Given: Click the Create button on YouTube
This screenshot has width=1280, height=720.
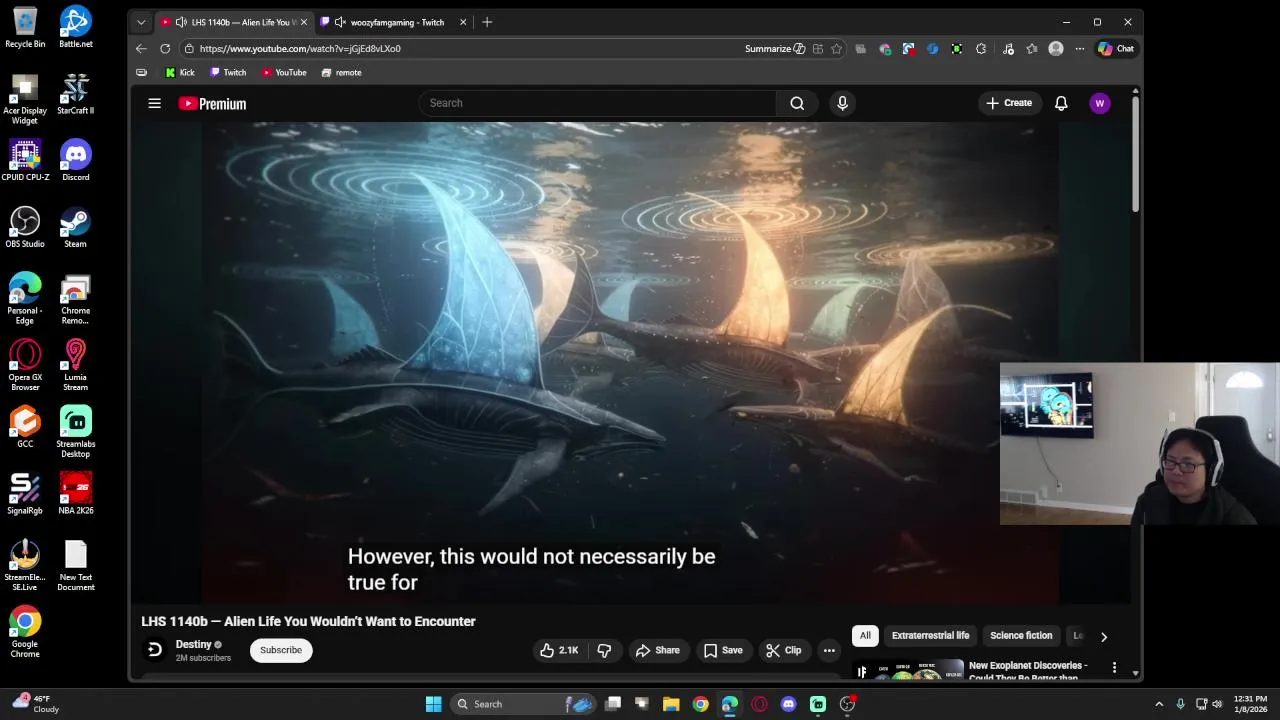Looking at the screenshot, I should pyautogui.click(x=1008, y=103).
